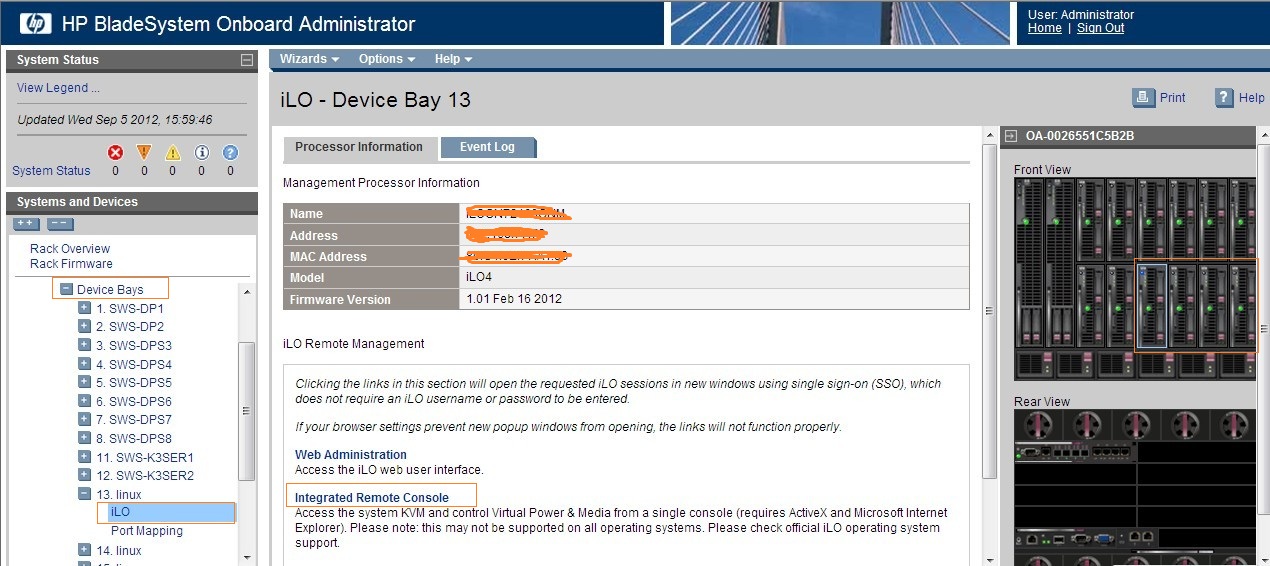This screenshot has width=1270, height=566.
Task: Collapse the System Status panel
Action: [x=247, y=60]
